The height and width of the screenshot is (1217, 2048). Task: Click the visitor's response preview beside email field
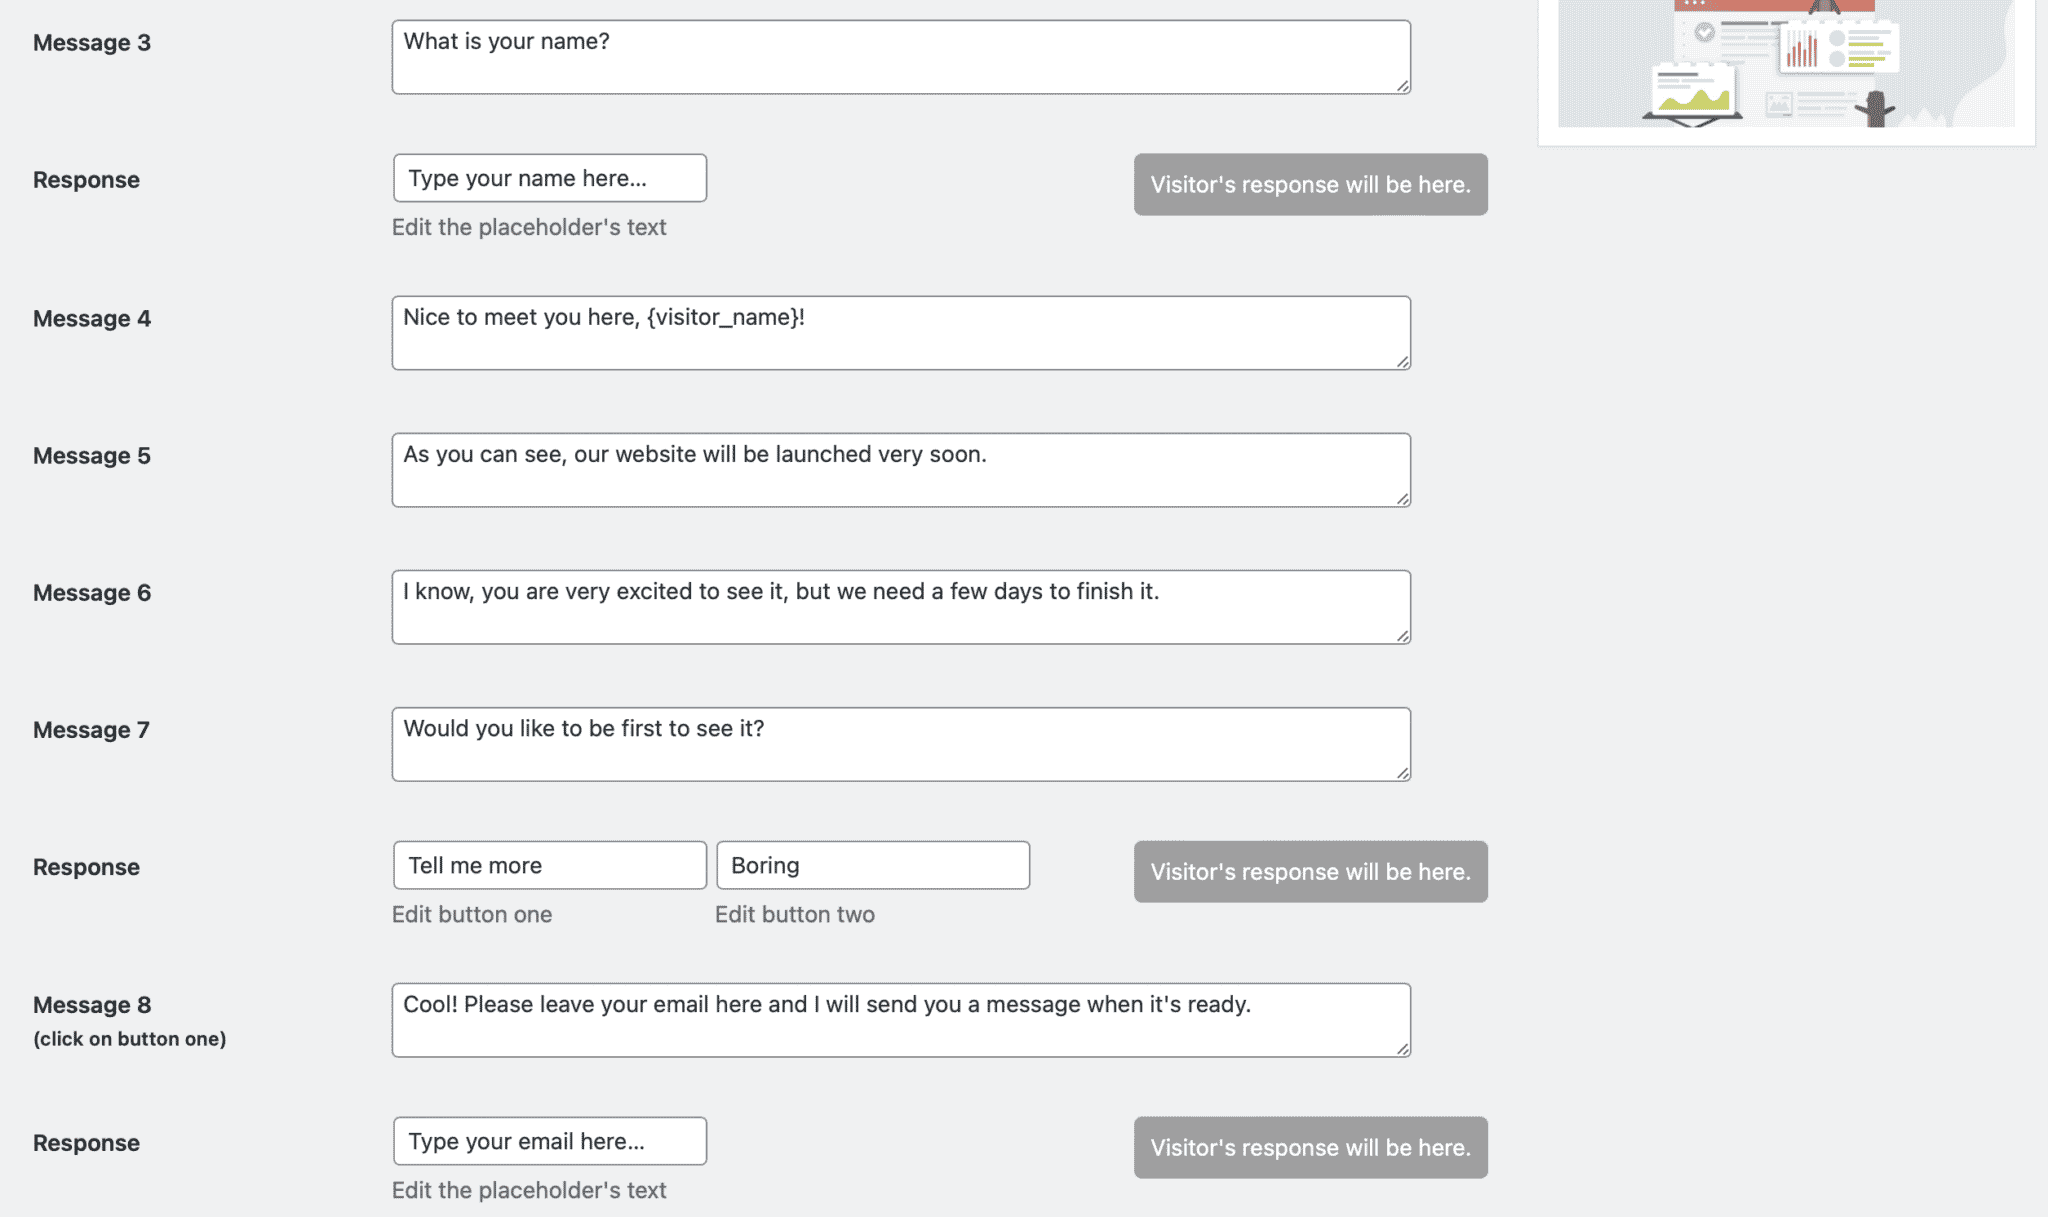pyautogui.click(x=1311, y=1147)
